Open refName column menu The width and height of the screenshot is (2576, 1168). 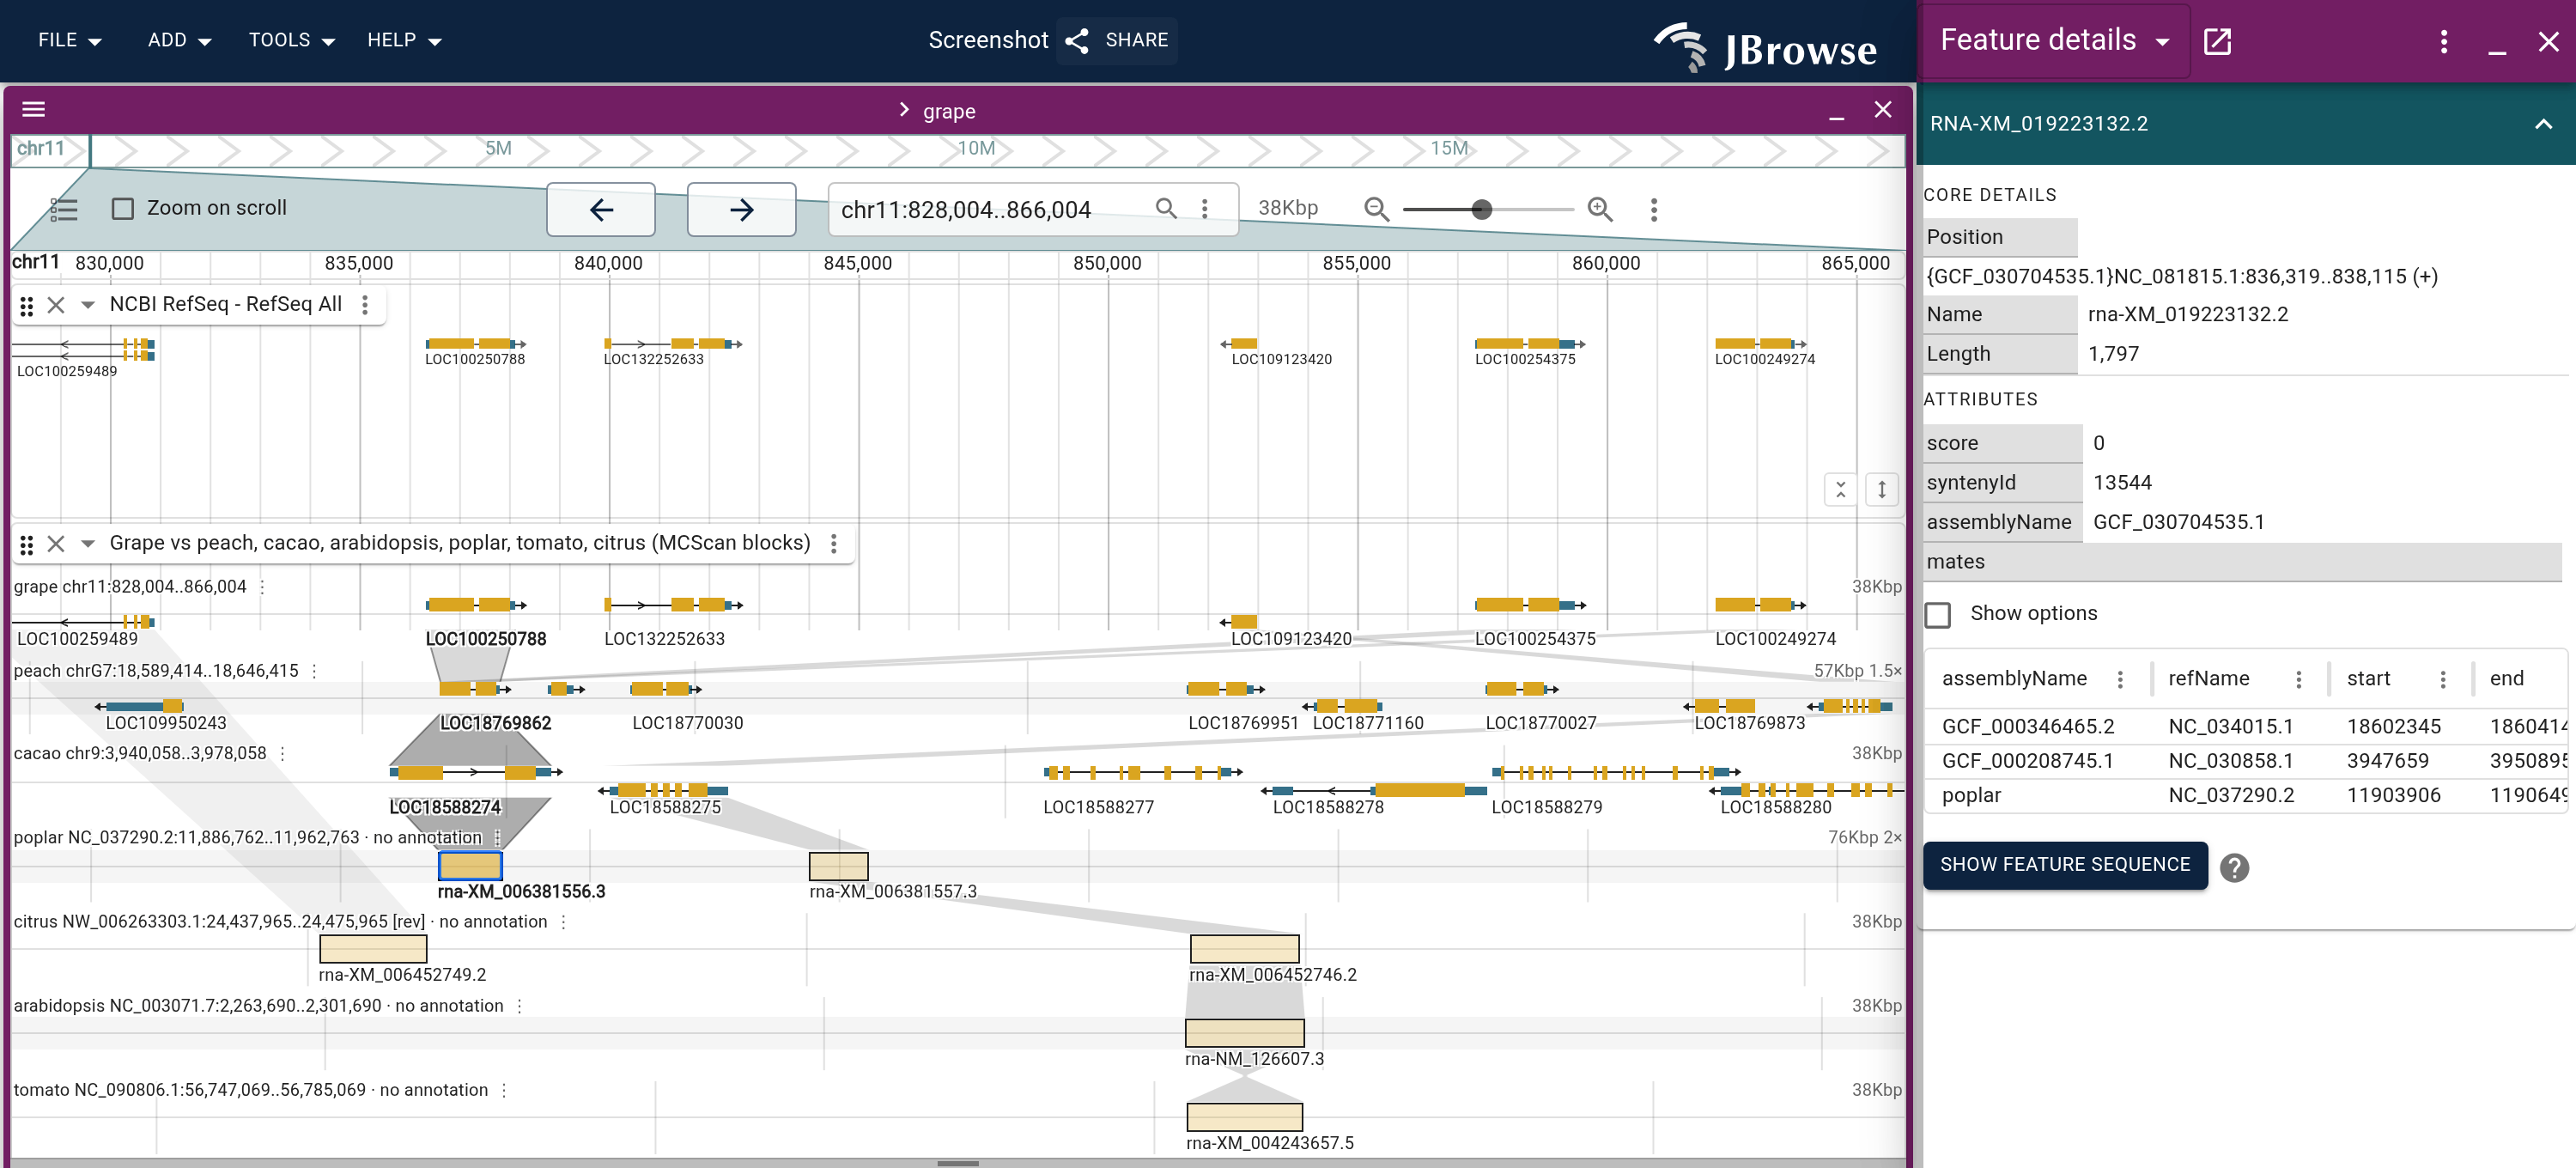[x=2299, y=679]
